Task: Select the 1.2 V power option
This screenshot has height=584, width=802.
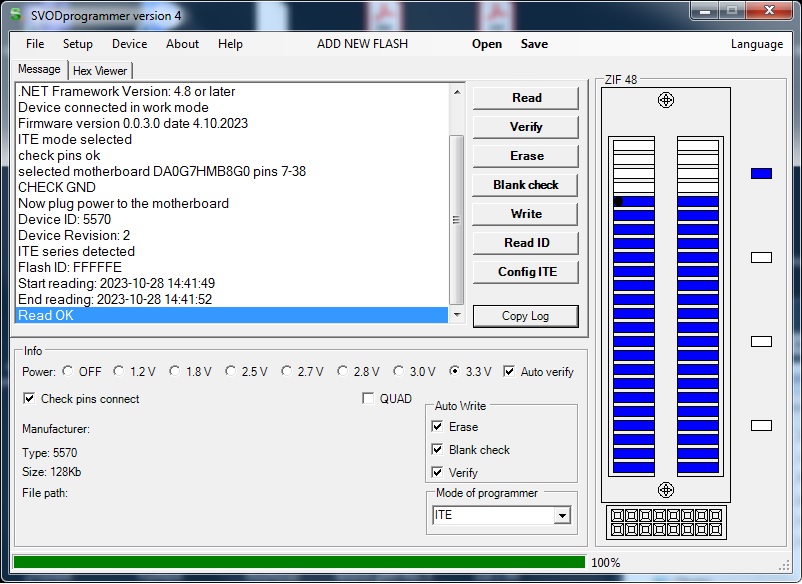Action: click(119, 371)
